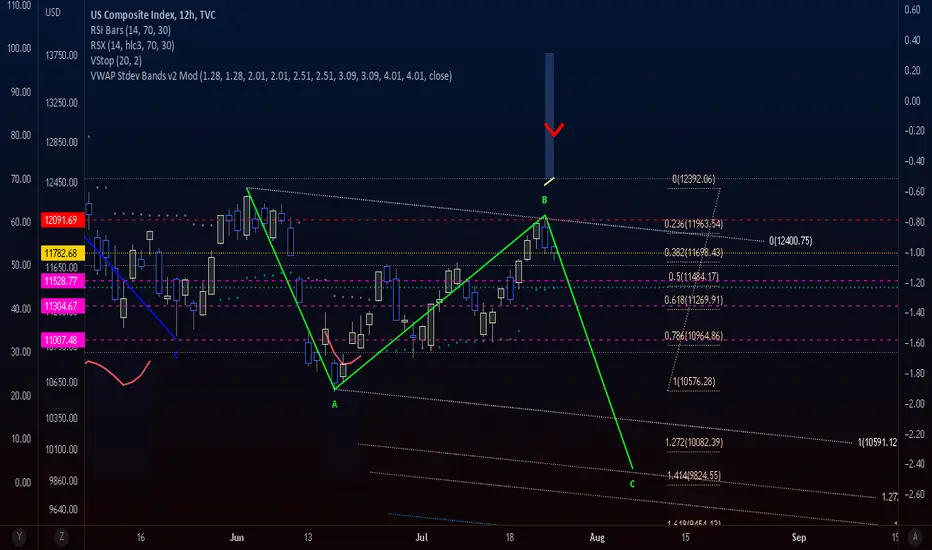This screenshot has width=932, height=550.
Task: Click the 0(12392.06) Fibonacci level label
Action: pos(693,179)
